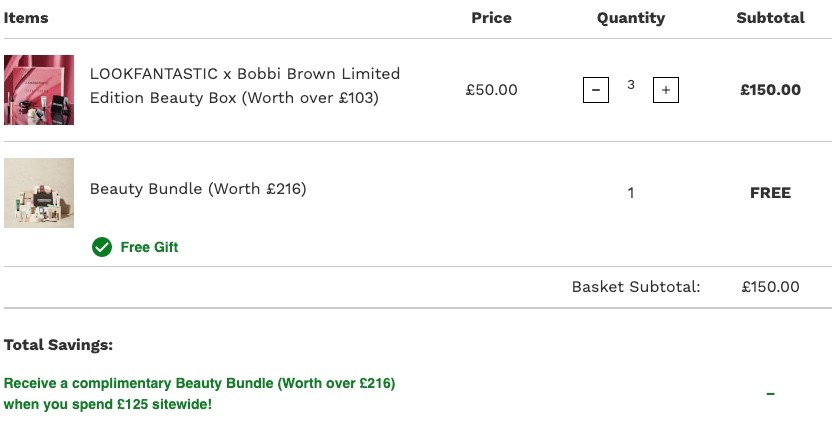Screen dimensions: 832x428
Task: Click the Basket Subtotal label
Action: (636, 287)
